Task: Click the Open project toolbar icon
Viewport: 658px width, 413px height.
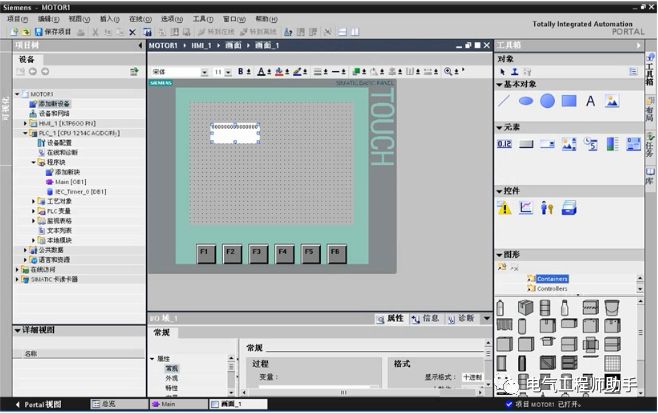Action: [x=26, y=32]
